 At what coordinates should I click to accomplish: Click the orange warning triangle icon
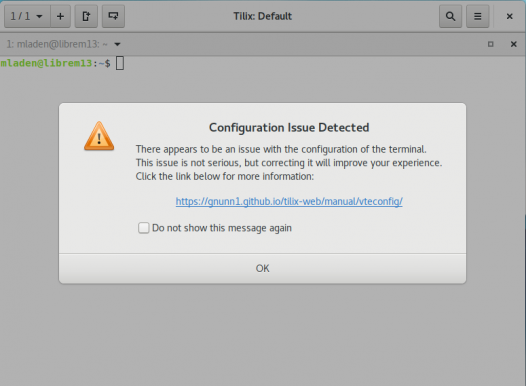point(99,136)
